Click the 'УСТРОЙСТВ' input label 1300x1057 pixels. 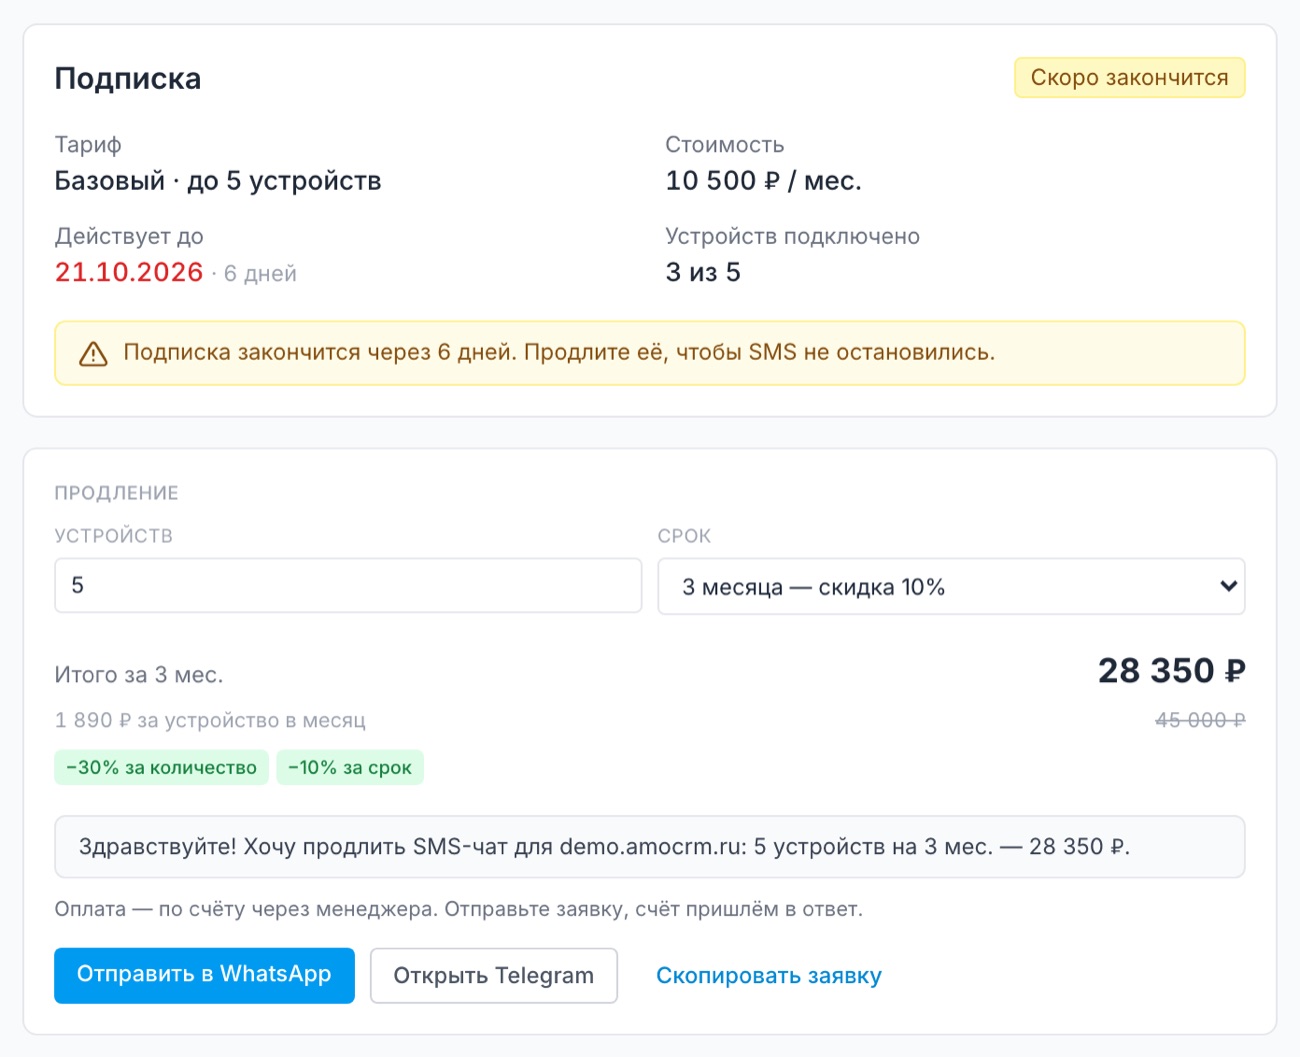114,536
